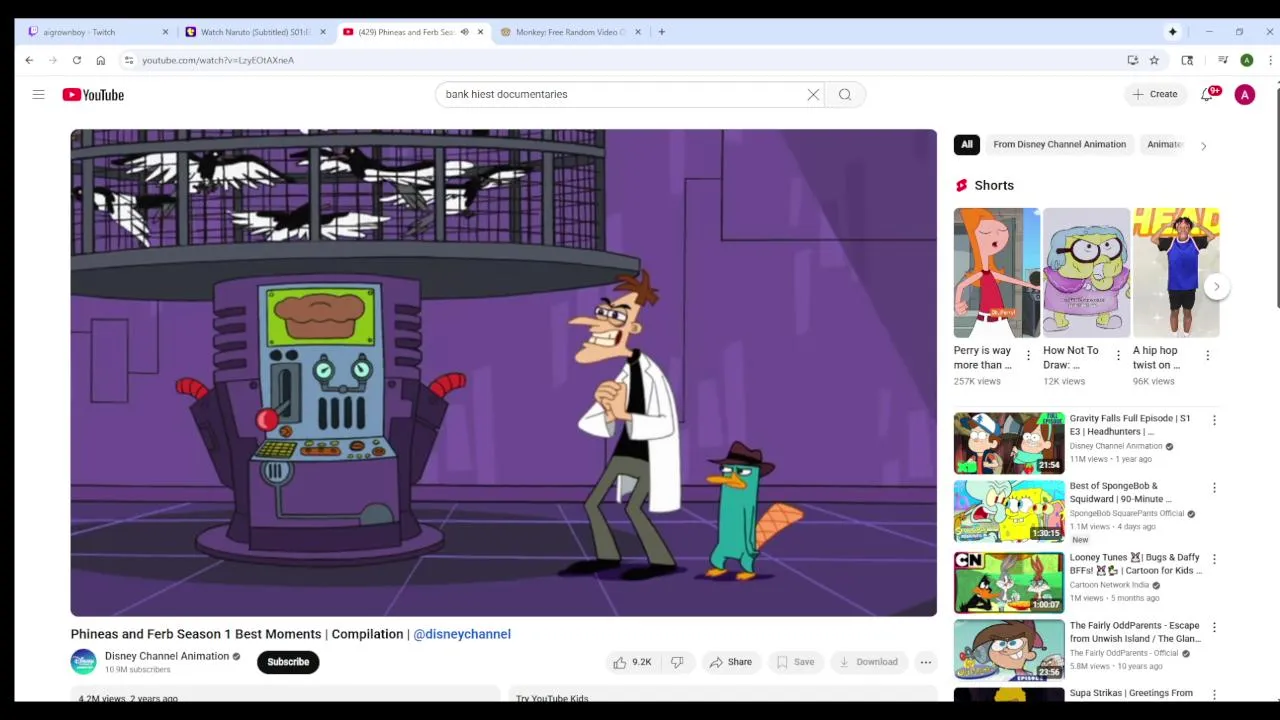Go to YouTube home via logo
The width and height of the screenshot is (1280, 720).
click(93, 94)
